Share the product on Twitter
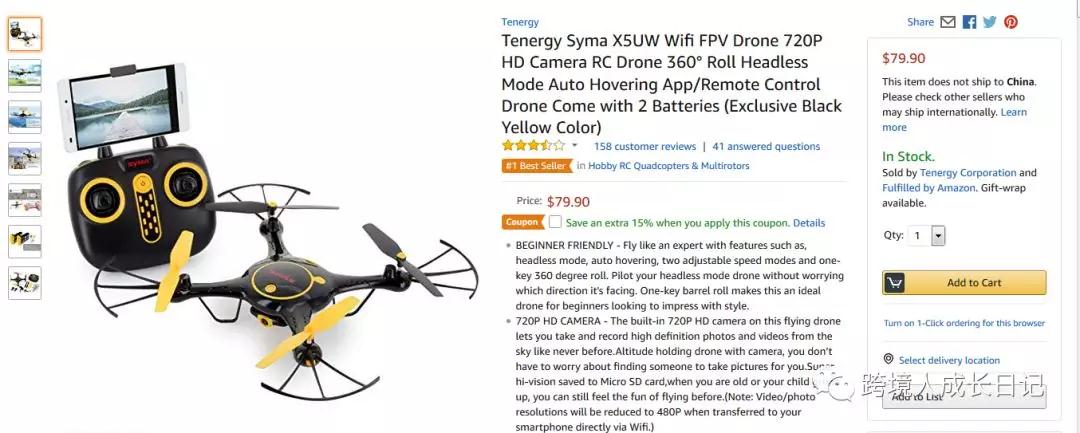The height and width of the screenshot is (433, 1080). pyautogui.click(x=990, y=22)
